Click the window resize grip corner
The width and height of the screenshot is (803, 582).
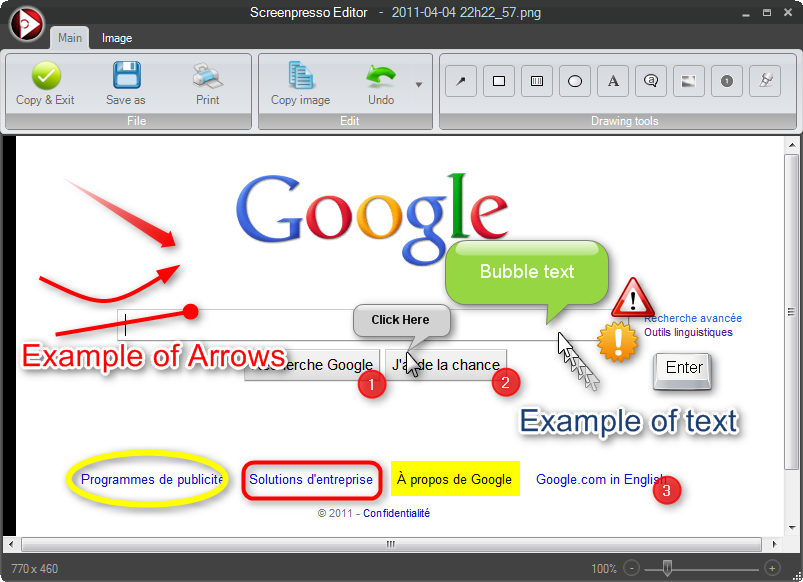[x=796, y=575]
